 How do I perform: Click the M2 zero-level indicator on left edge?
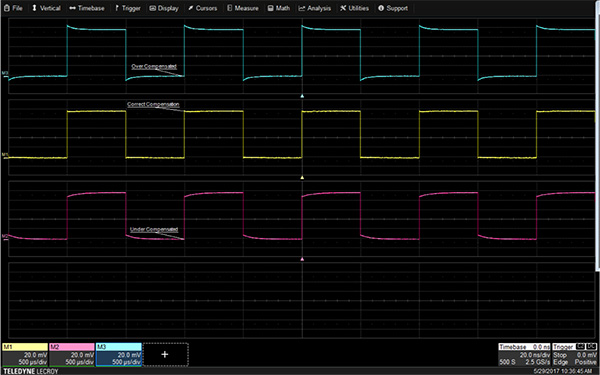(x=5, y=237)
